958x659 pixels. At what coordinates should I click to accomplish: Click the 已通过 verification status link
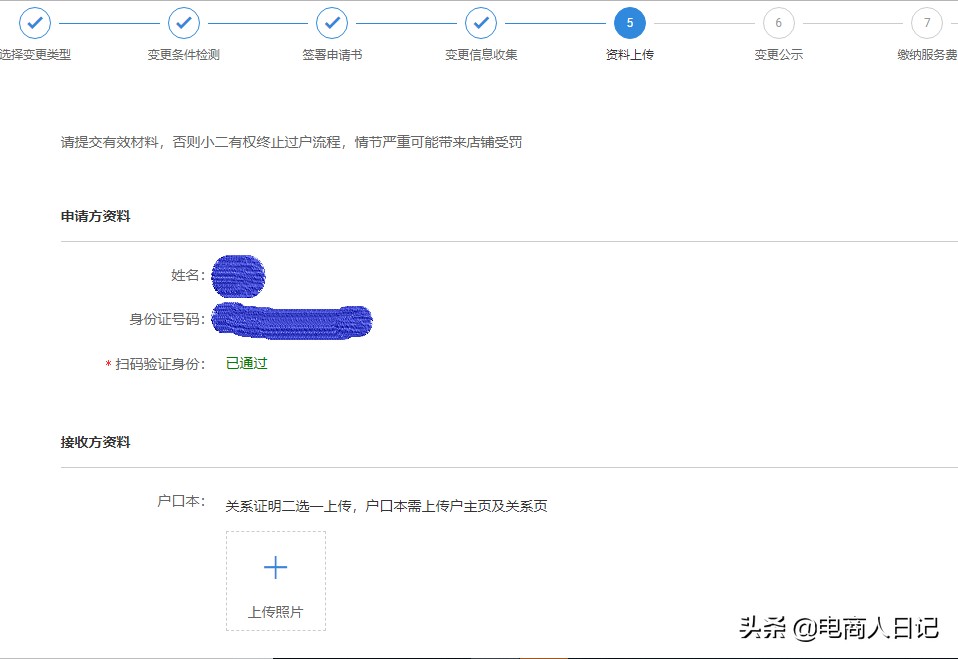click(245, 364)
